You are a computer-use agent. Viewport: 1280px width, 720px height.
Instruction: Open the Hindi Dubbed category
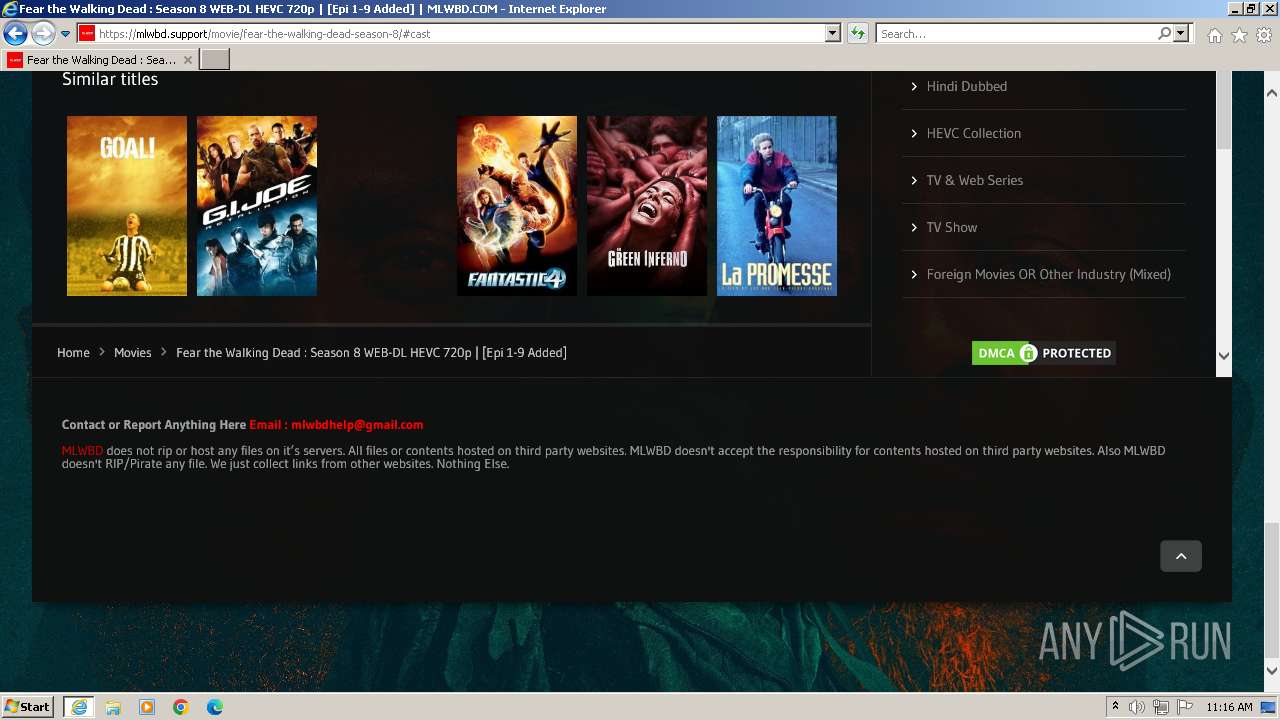(x=966, y=86)
